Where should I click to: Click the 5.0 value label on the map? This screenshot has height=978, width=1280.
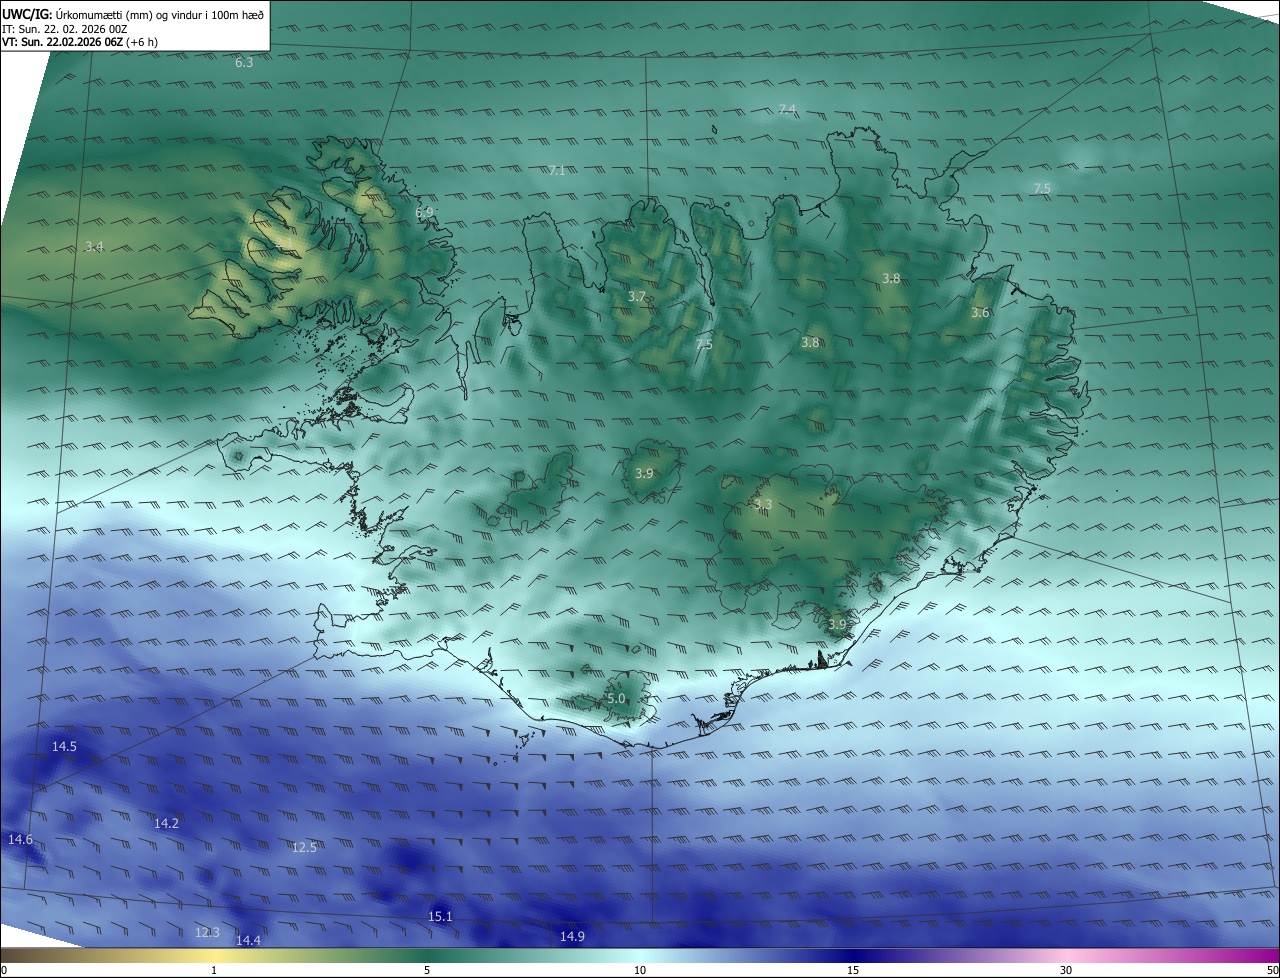[x=616, y=699]
